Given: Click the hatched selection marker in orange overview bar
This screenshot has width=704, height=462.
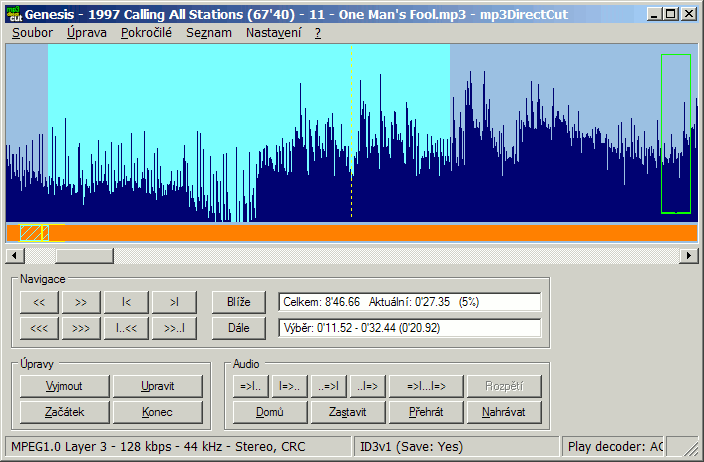Looking at the screenshot, I should pyautogui.click(x=34, y=233).
